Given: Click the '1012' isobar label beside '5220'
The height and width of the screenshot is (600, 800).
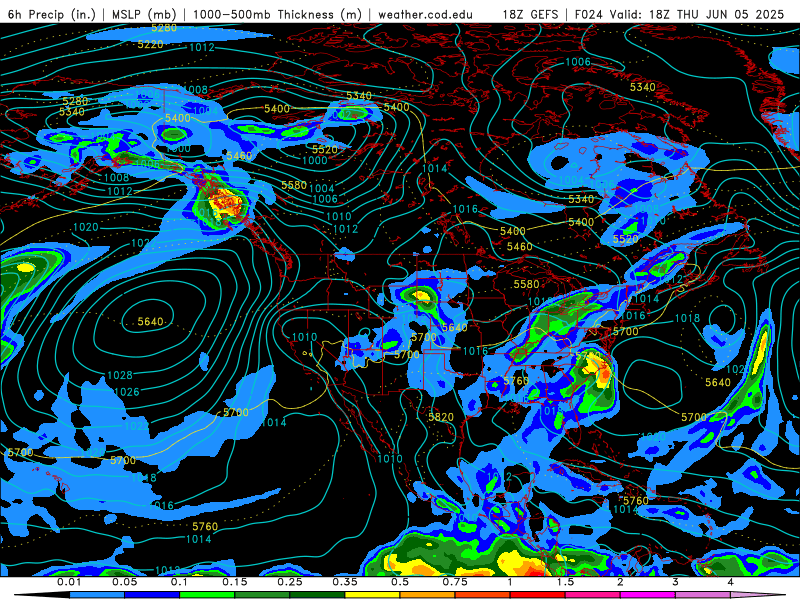Looking at the screenshot, I should pyautogui.click(x=202, y=47).
